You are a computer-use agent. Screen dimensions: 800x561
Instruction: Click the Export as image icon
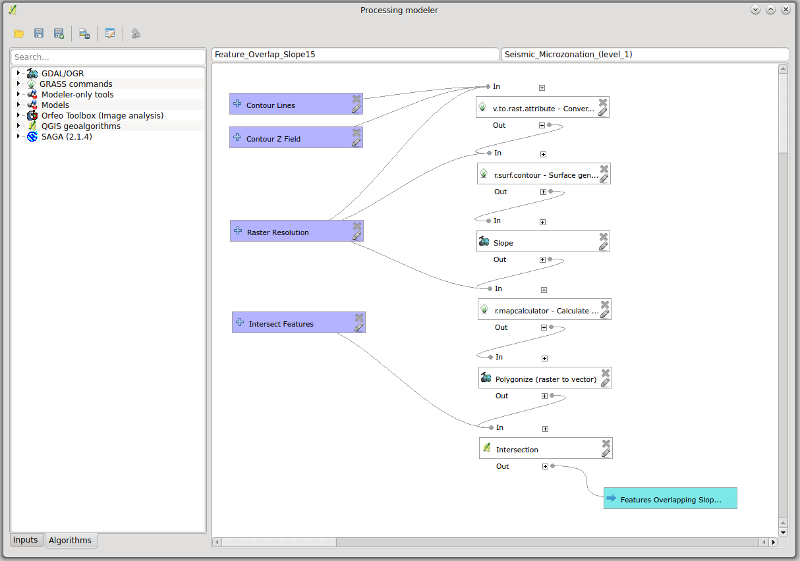[x=85, y=33]
